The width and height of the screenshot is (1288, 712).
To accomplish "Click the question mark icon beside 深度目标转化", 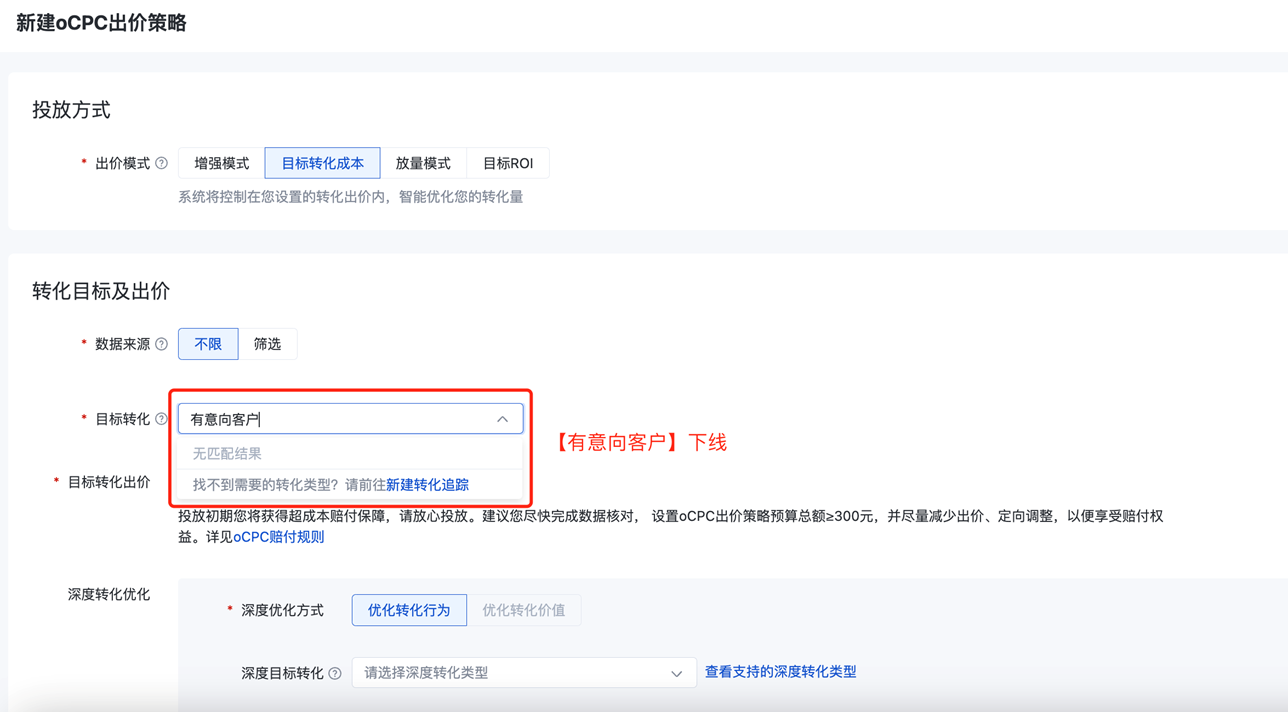I will [335, 674].
